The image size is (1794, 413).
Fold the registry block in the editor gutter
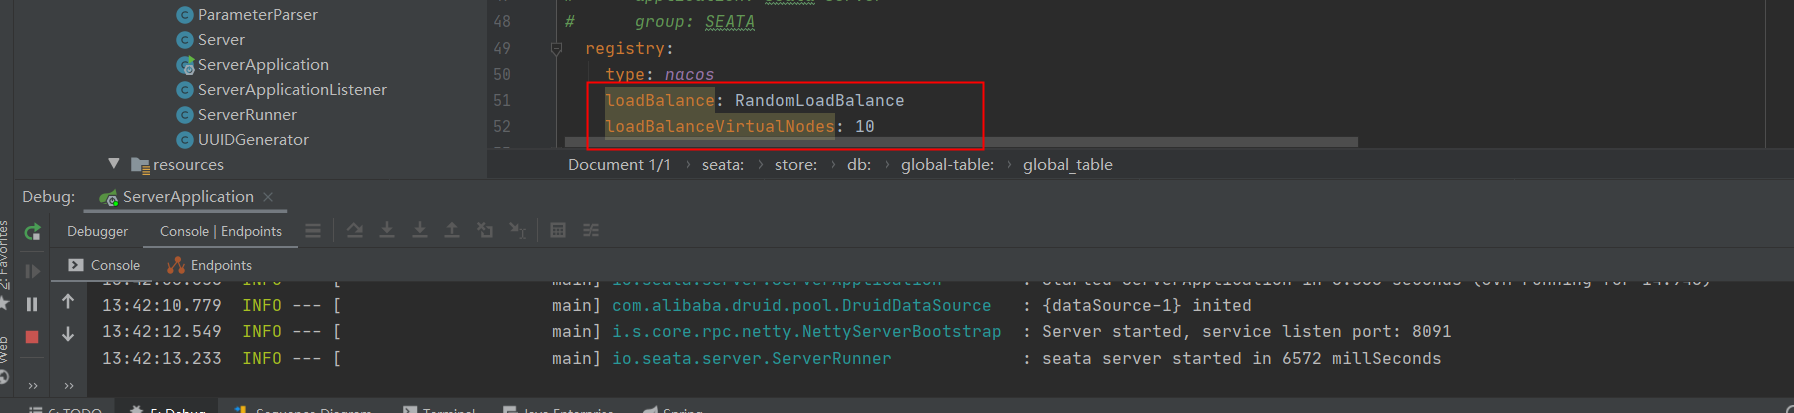557,48
